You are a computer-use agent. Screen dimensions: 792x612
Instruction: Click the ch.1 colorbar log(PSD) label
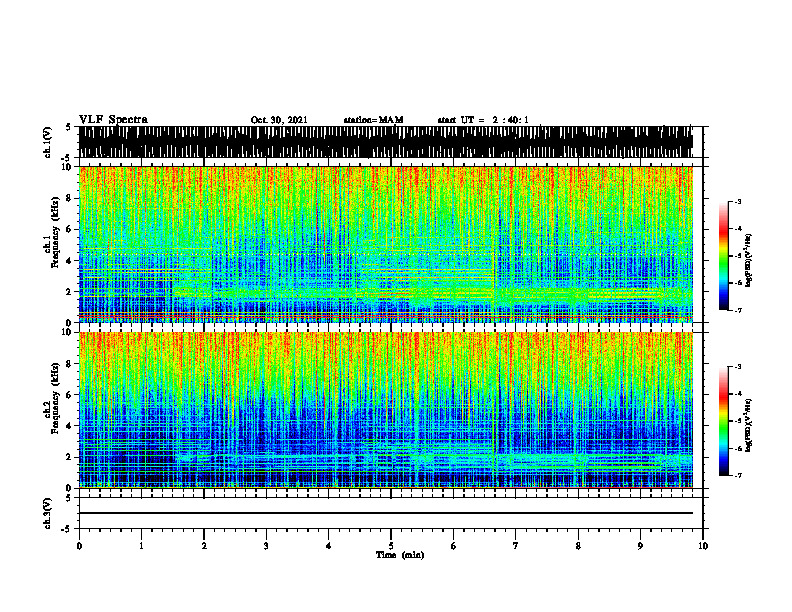point(748,261)
